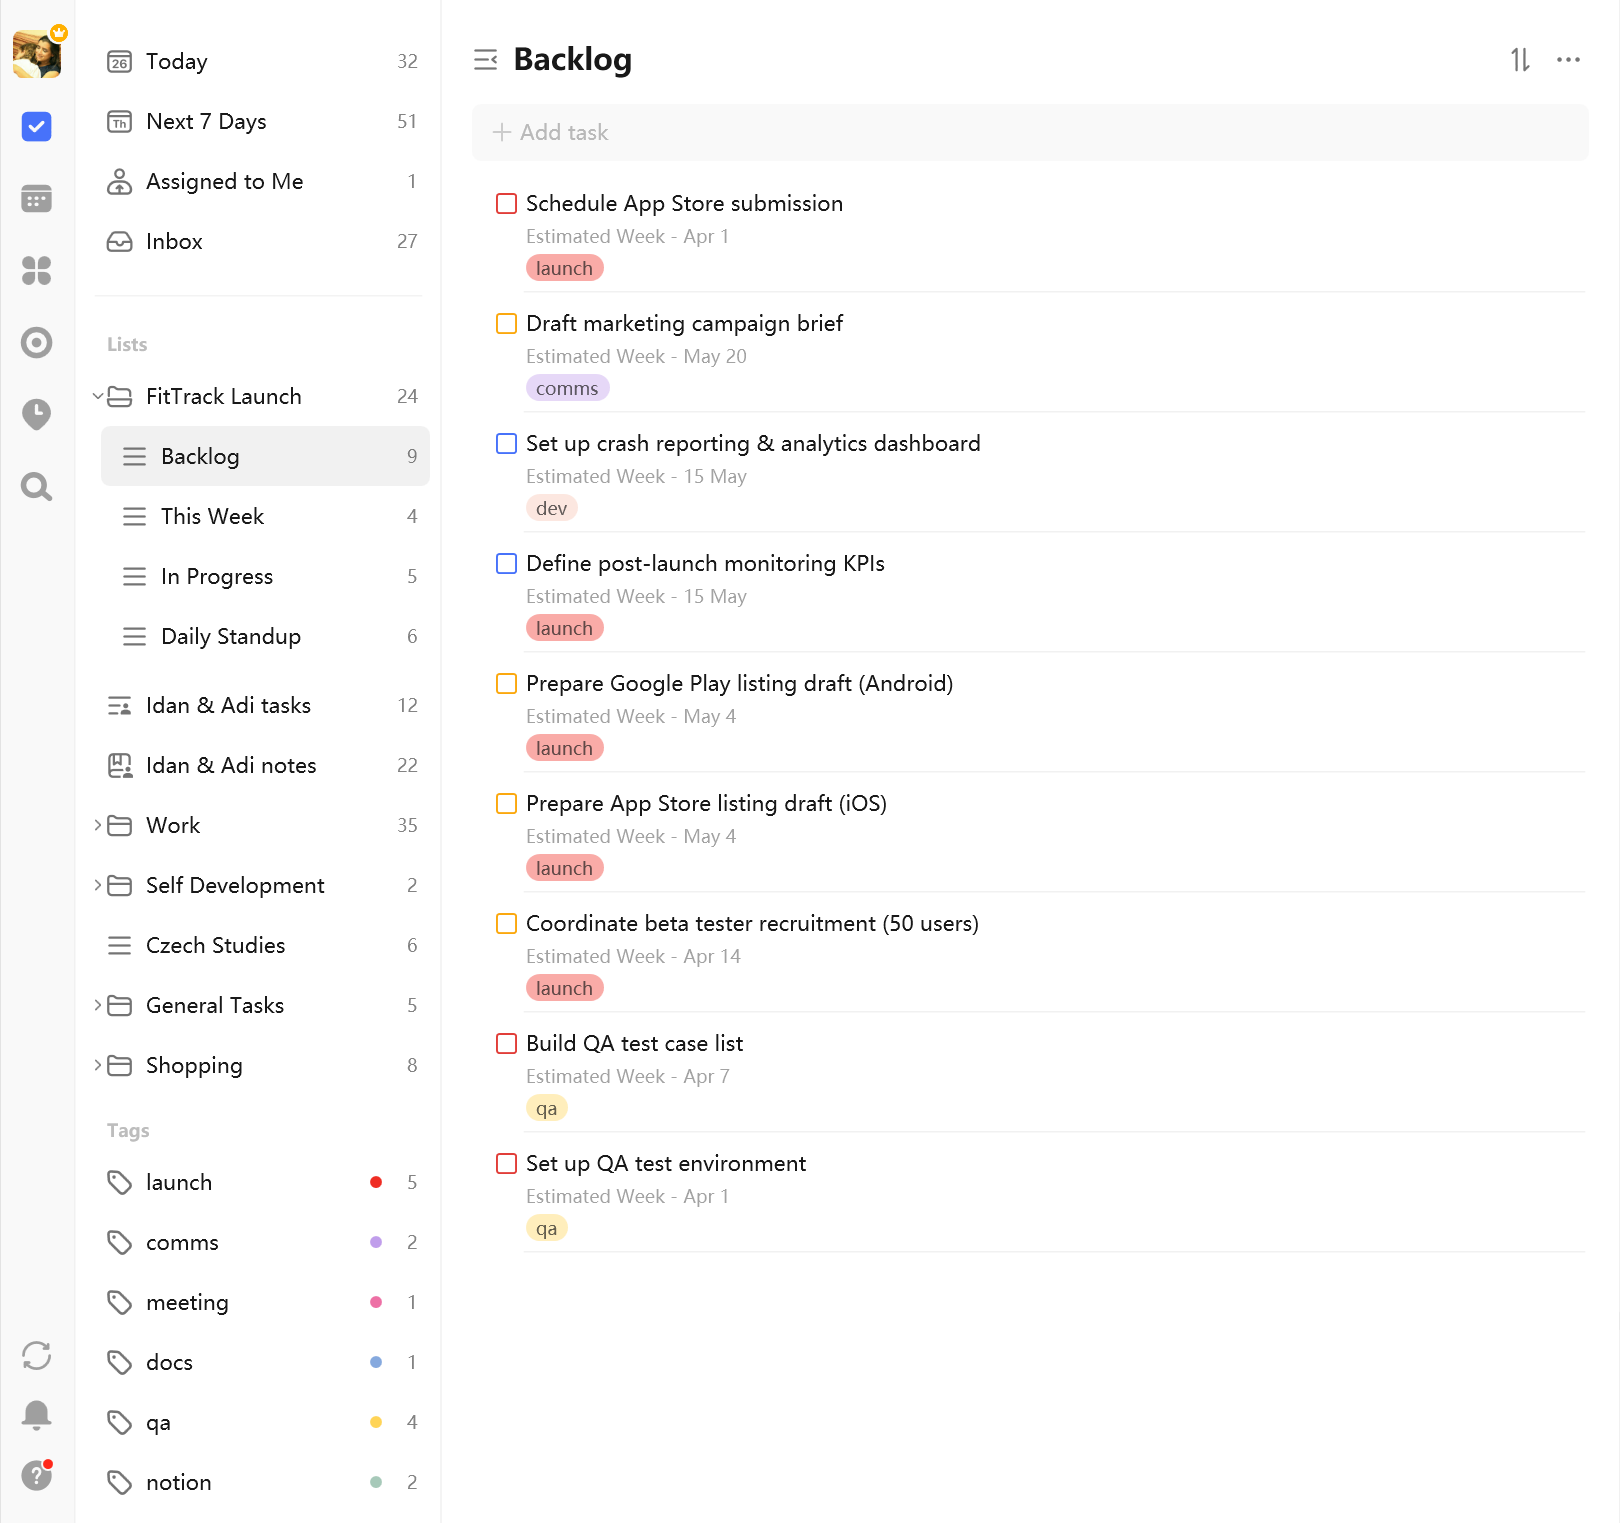Complete the Build QA test case list task
Viewport: 1620px width, 1523px height.
point(507,1044)
